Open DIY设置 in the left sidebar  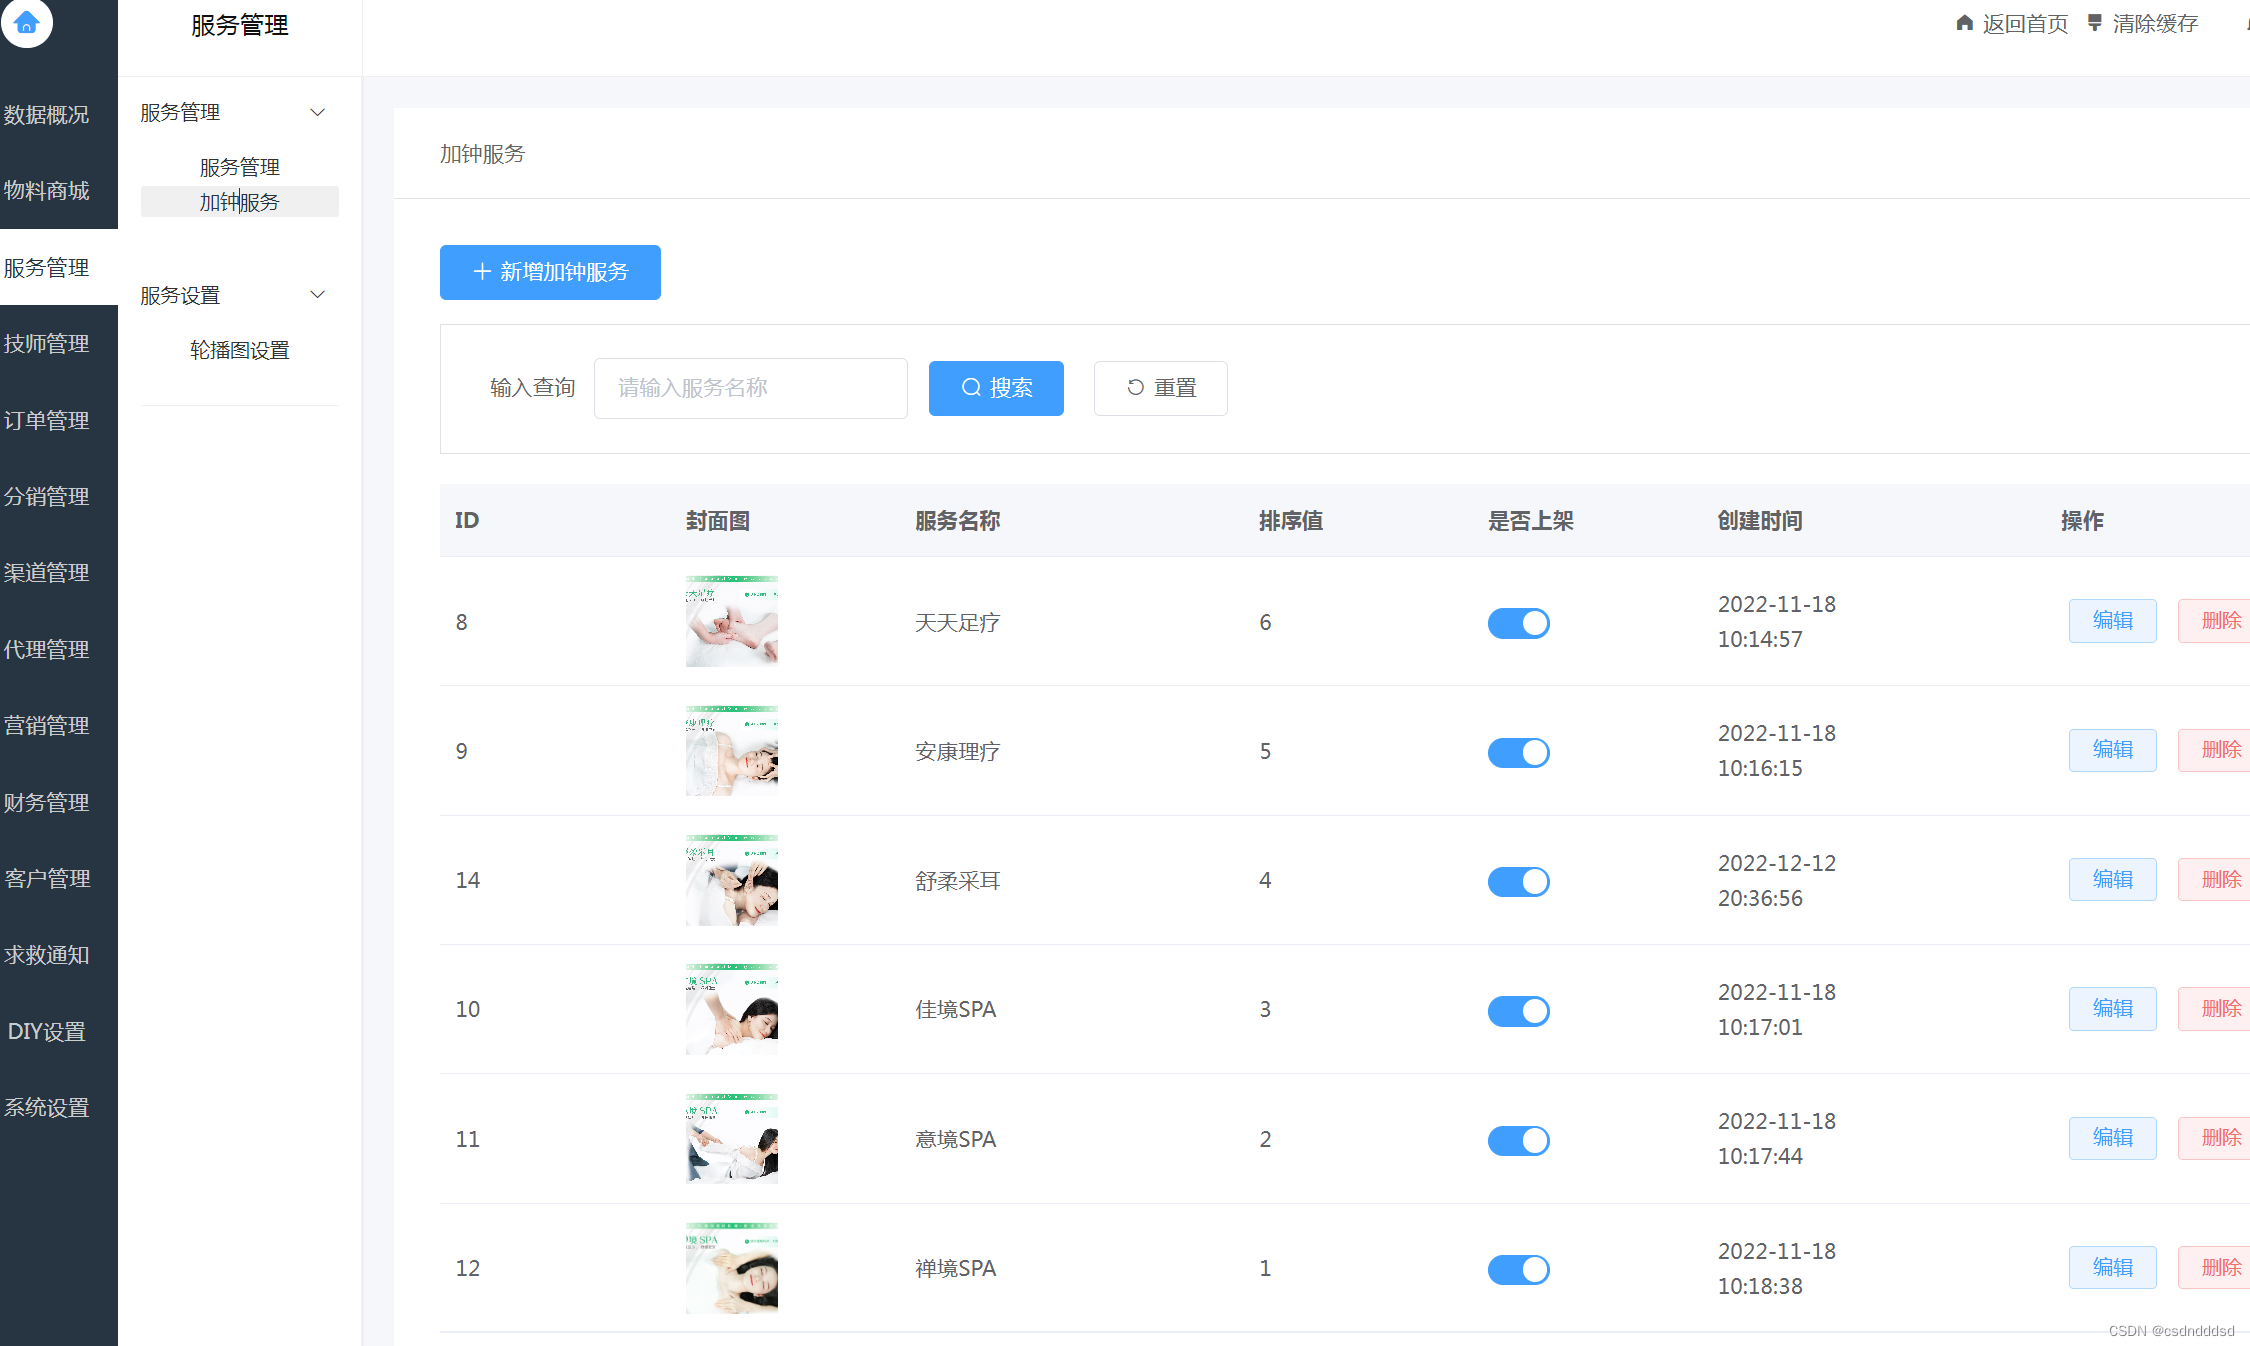pyautogui.click(x=46, y=1031)
